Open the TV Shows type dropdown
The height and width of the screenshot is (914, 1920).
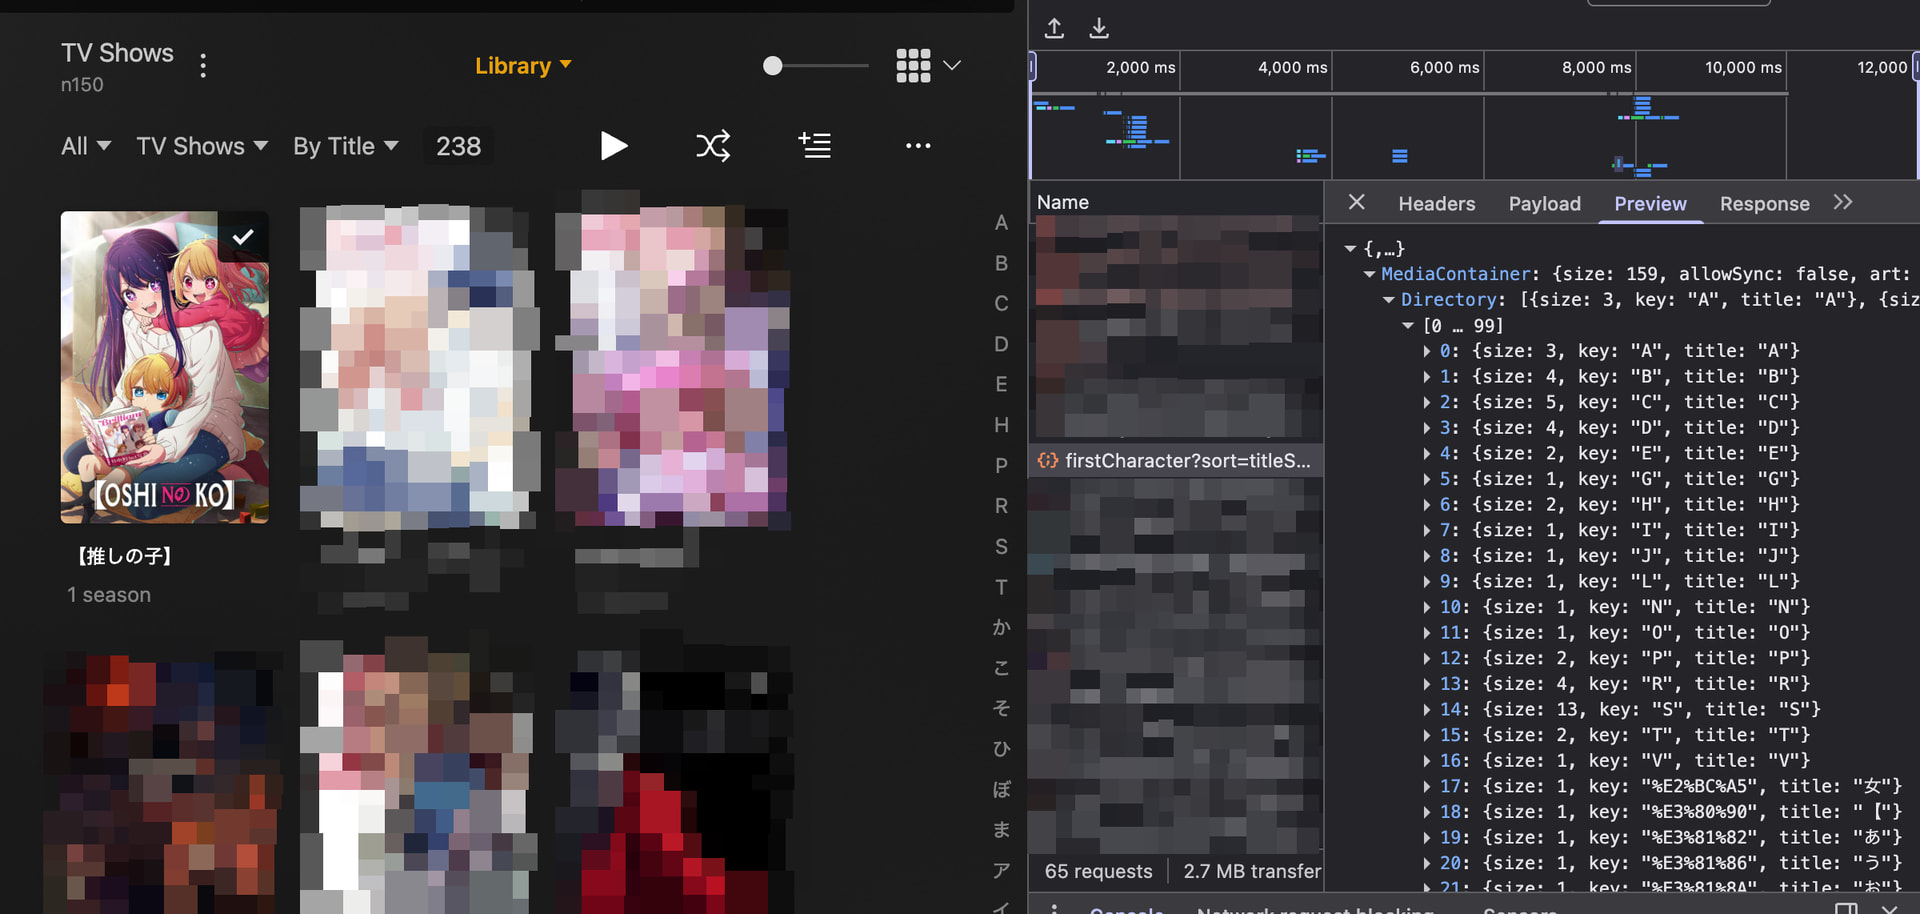[202, 146]
